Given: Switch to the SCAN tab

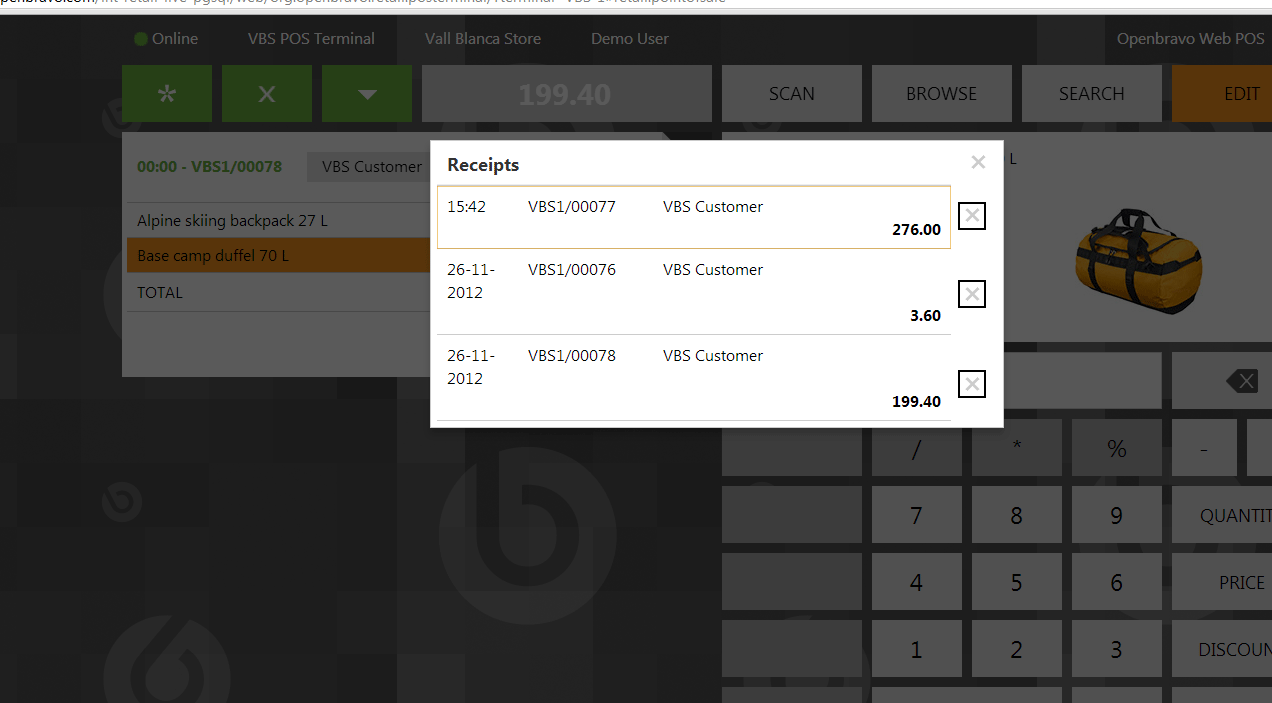Looking at the screenshot, I should tap(791, 94).
